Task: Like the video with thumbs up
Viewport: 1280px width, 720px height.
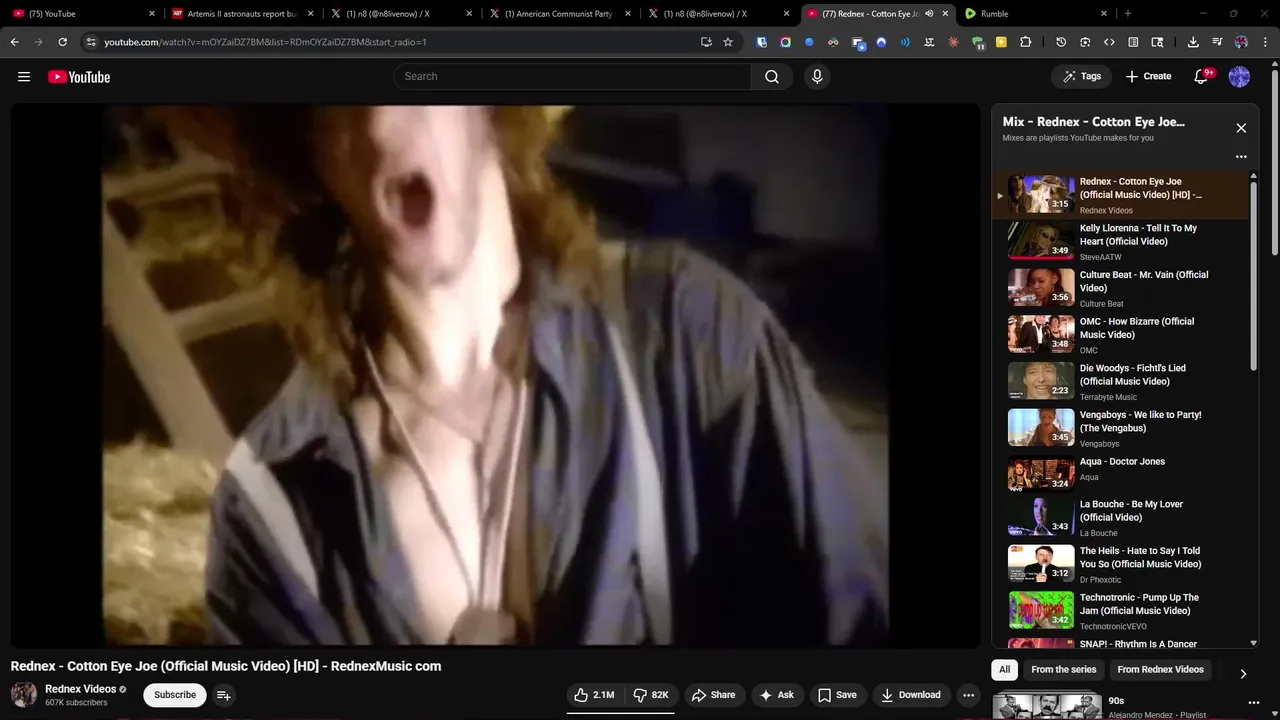Action: [594, 695]
